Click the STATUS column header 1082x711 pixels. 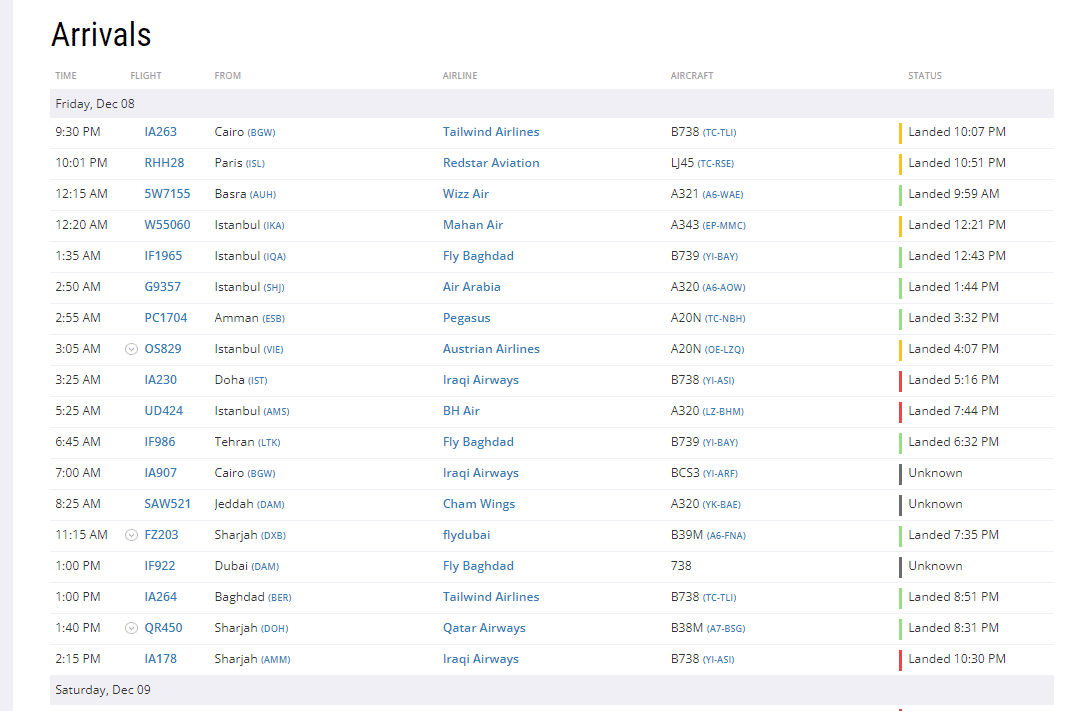[924, 76]
